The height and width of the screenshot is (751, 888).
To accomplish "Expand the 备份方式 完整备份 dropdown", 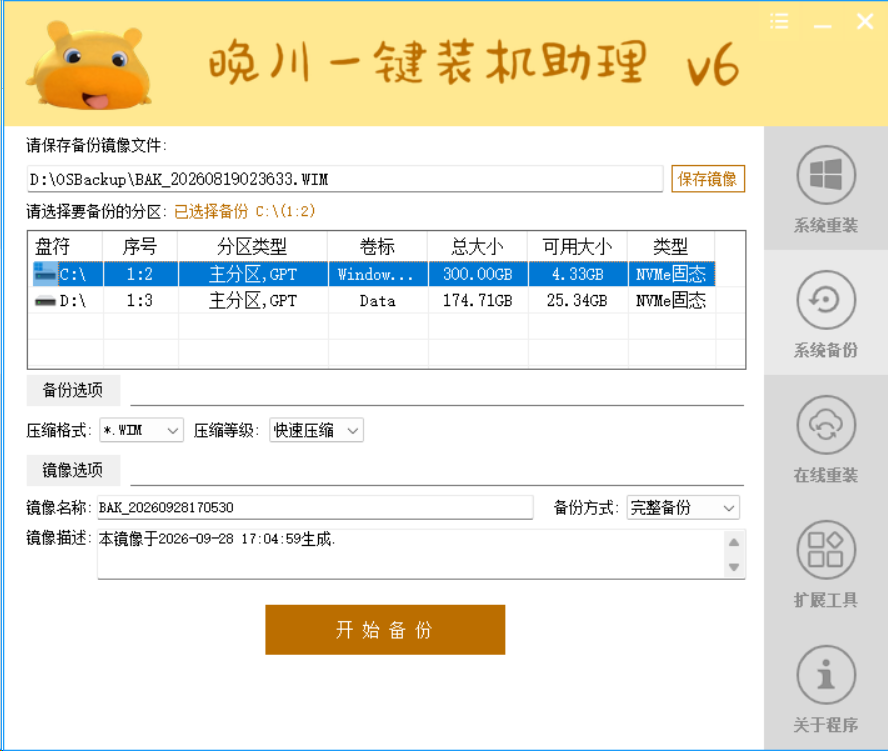I will pos(683,507).
